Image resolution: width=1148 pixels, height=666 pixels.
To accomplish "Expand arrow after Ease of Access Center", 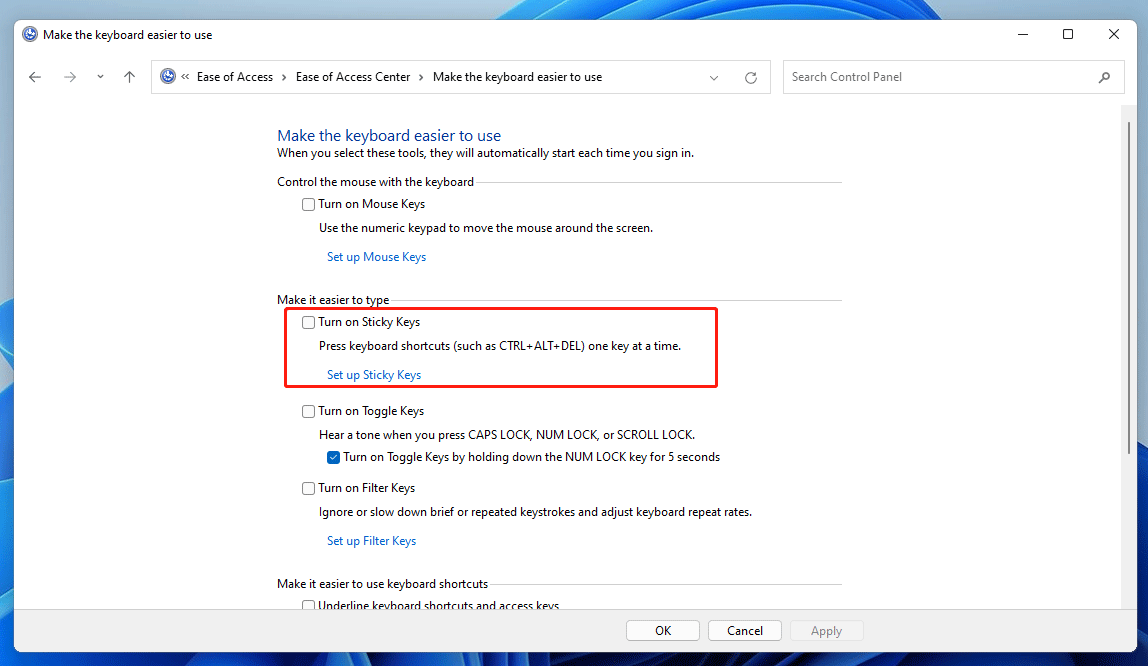I will [421, 77].
